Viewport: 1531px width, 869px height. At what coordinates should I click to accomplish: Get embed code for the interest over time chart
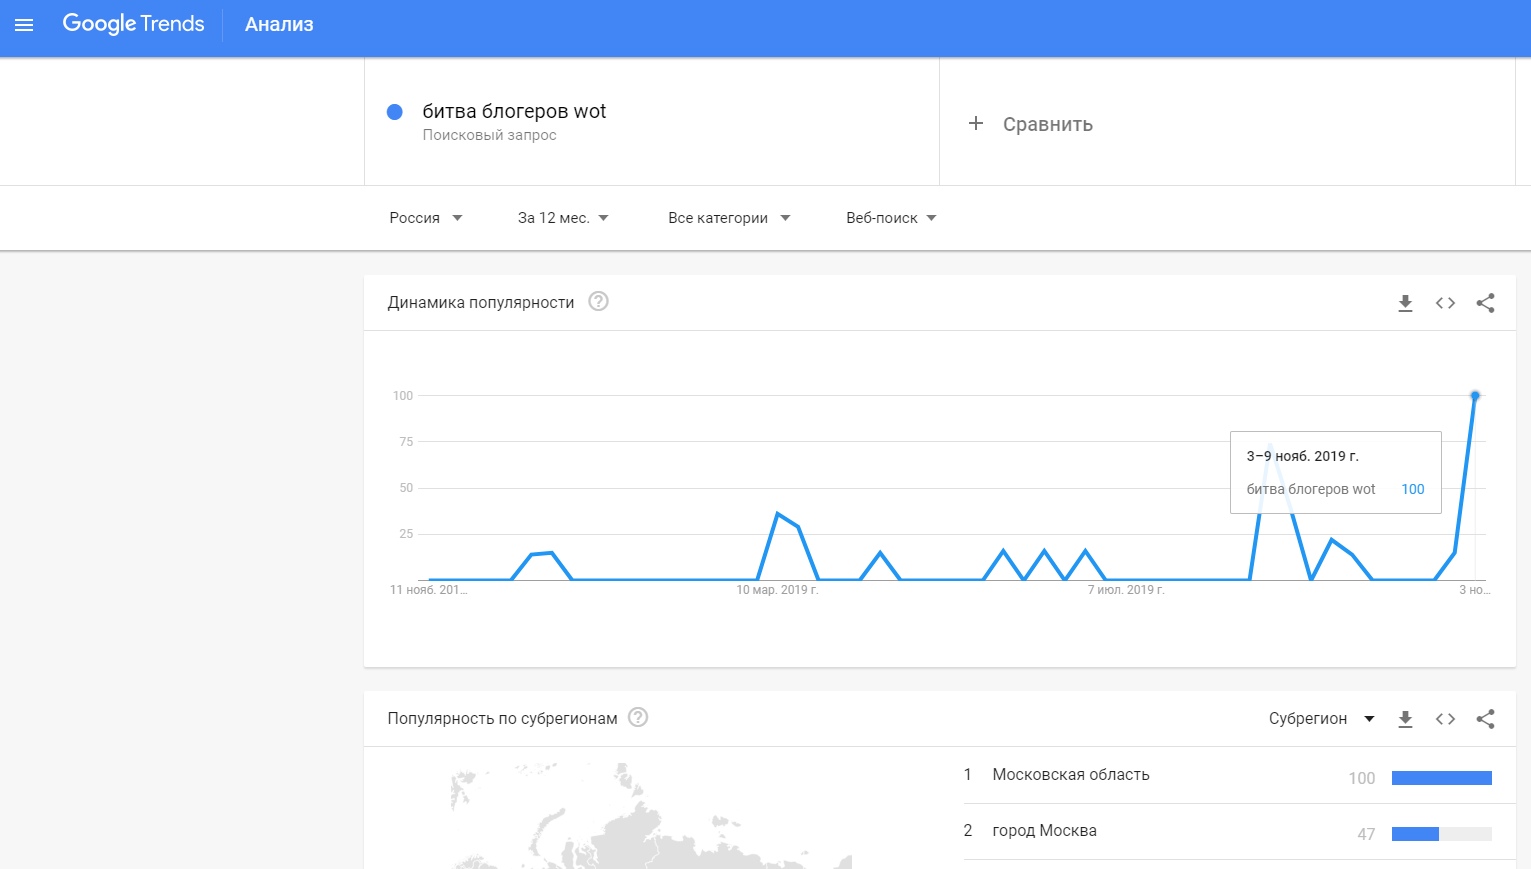pyautogui.click(x=1445, y=303)
